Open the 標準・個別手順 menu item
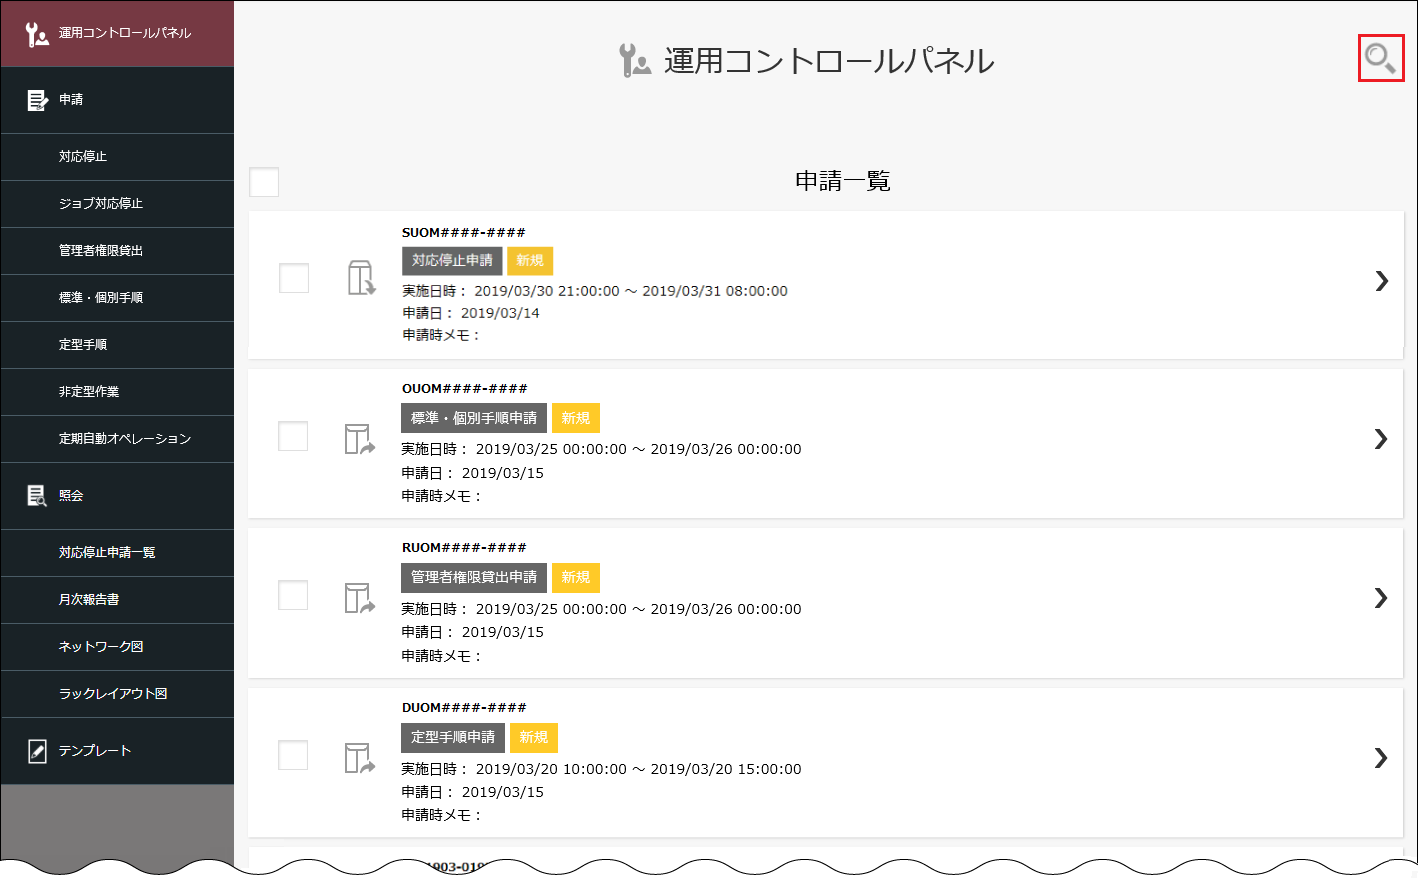The width and height of the screenshot is (1418, 878). pos(117,298)
